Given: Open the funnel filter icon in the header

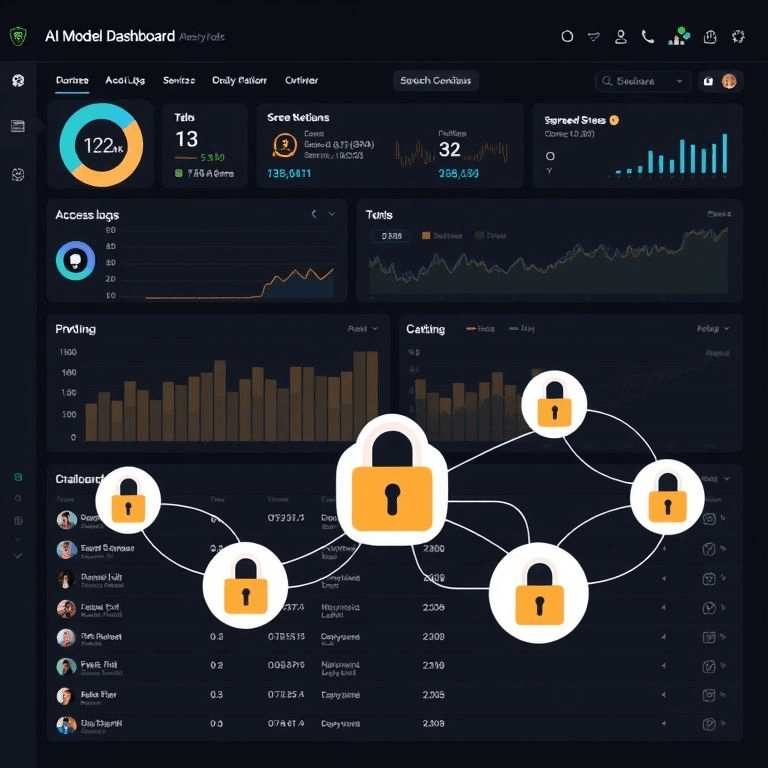Looking at the screenshot, I should (x=594, y=37).
